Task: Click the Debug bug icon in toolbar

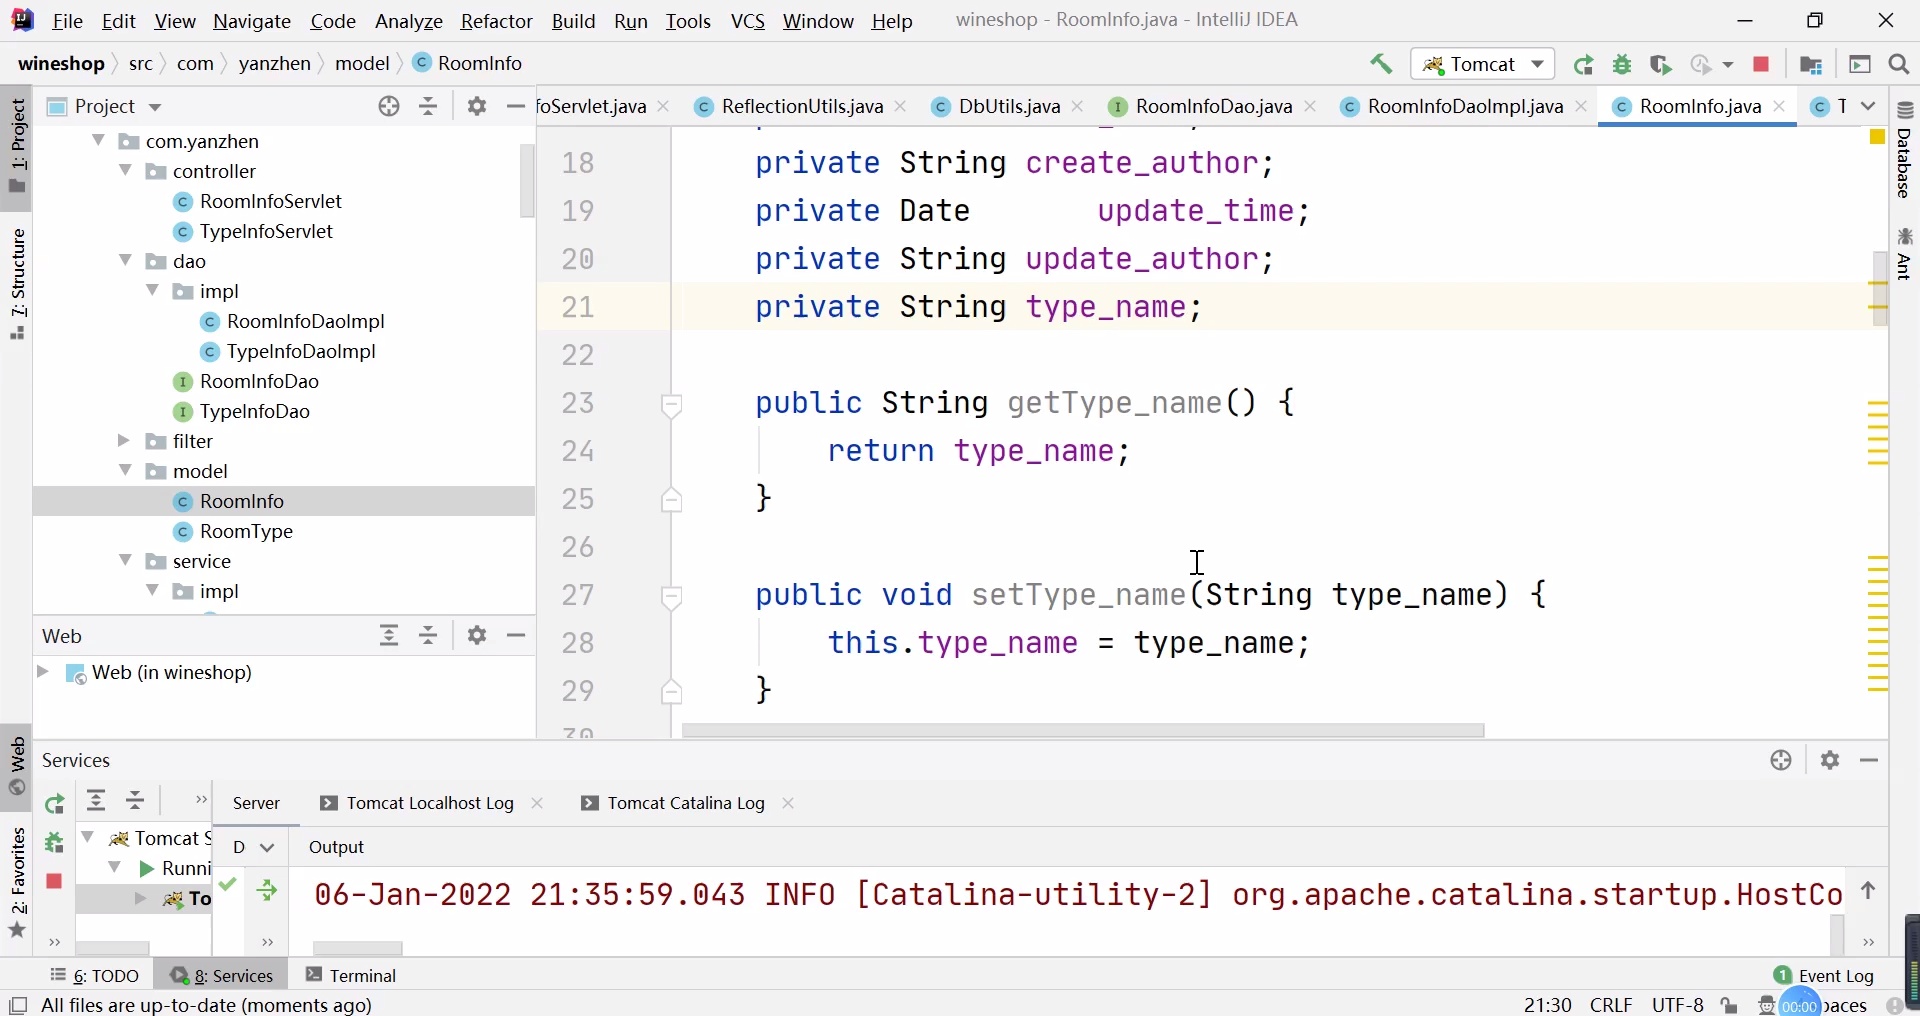Action: coord(1624,65)
